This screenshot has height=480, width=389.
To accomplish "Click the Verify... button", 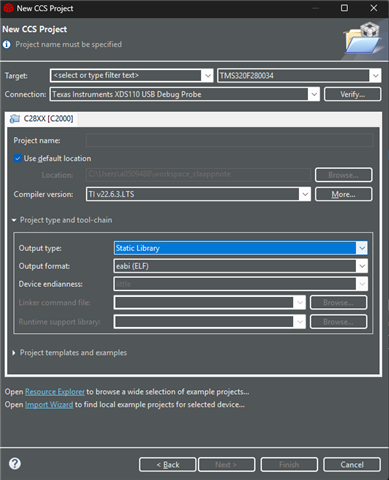I will [352, 94].
